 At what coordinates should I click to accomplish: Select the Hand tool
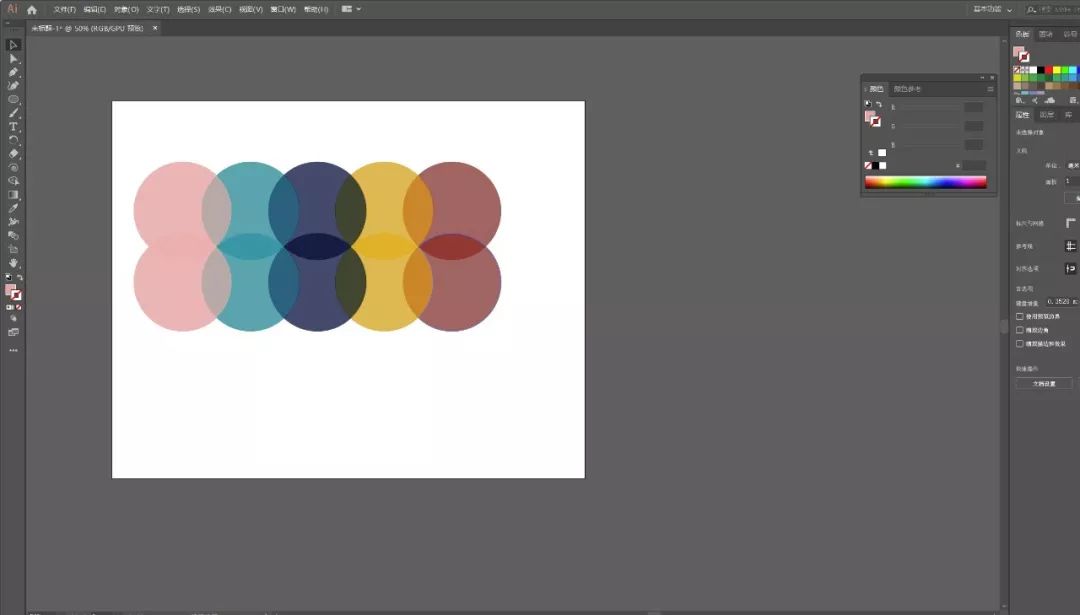[13, 263]
